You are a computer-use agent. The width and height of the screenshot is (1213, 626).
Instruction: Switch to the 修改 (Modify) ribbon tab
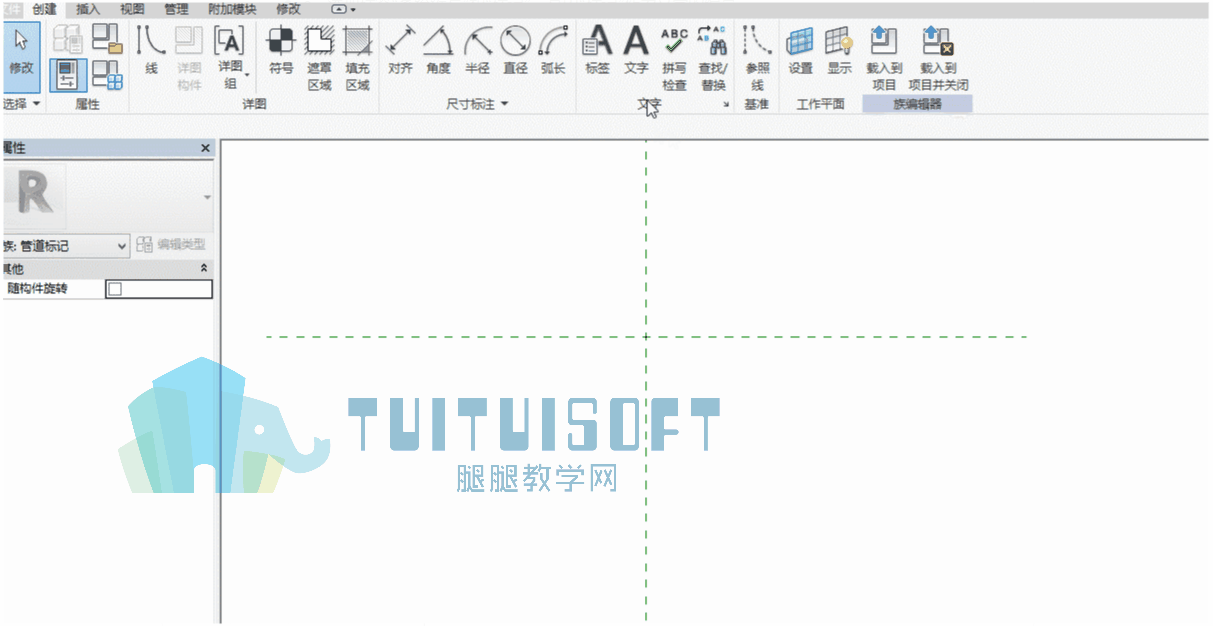[x=288, y=9]
